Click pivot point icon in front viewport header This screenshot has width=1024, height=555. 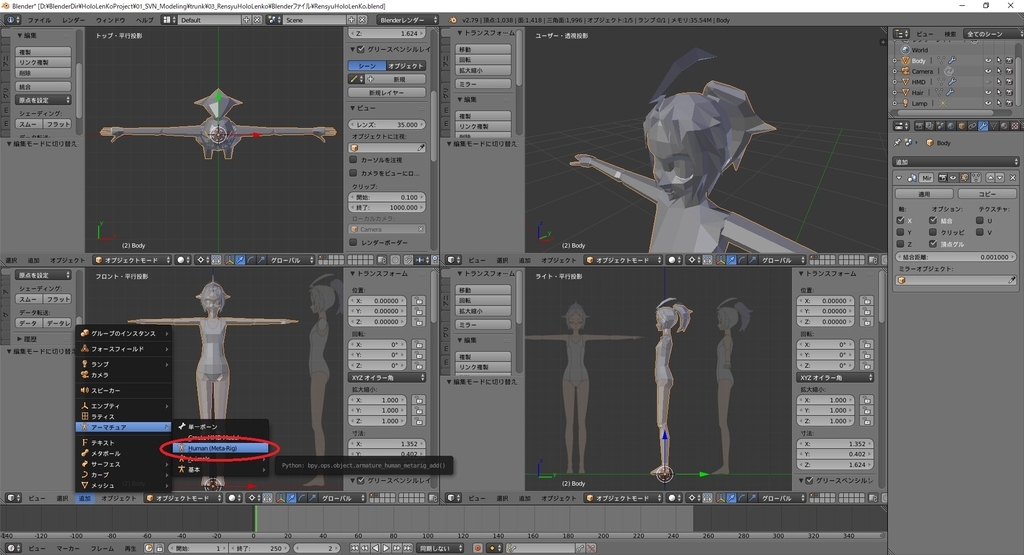click(253, 498)
